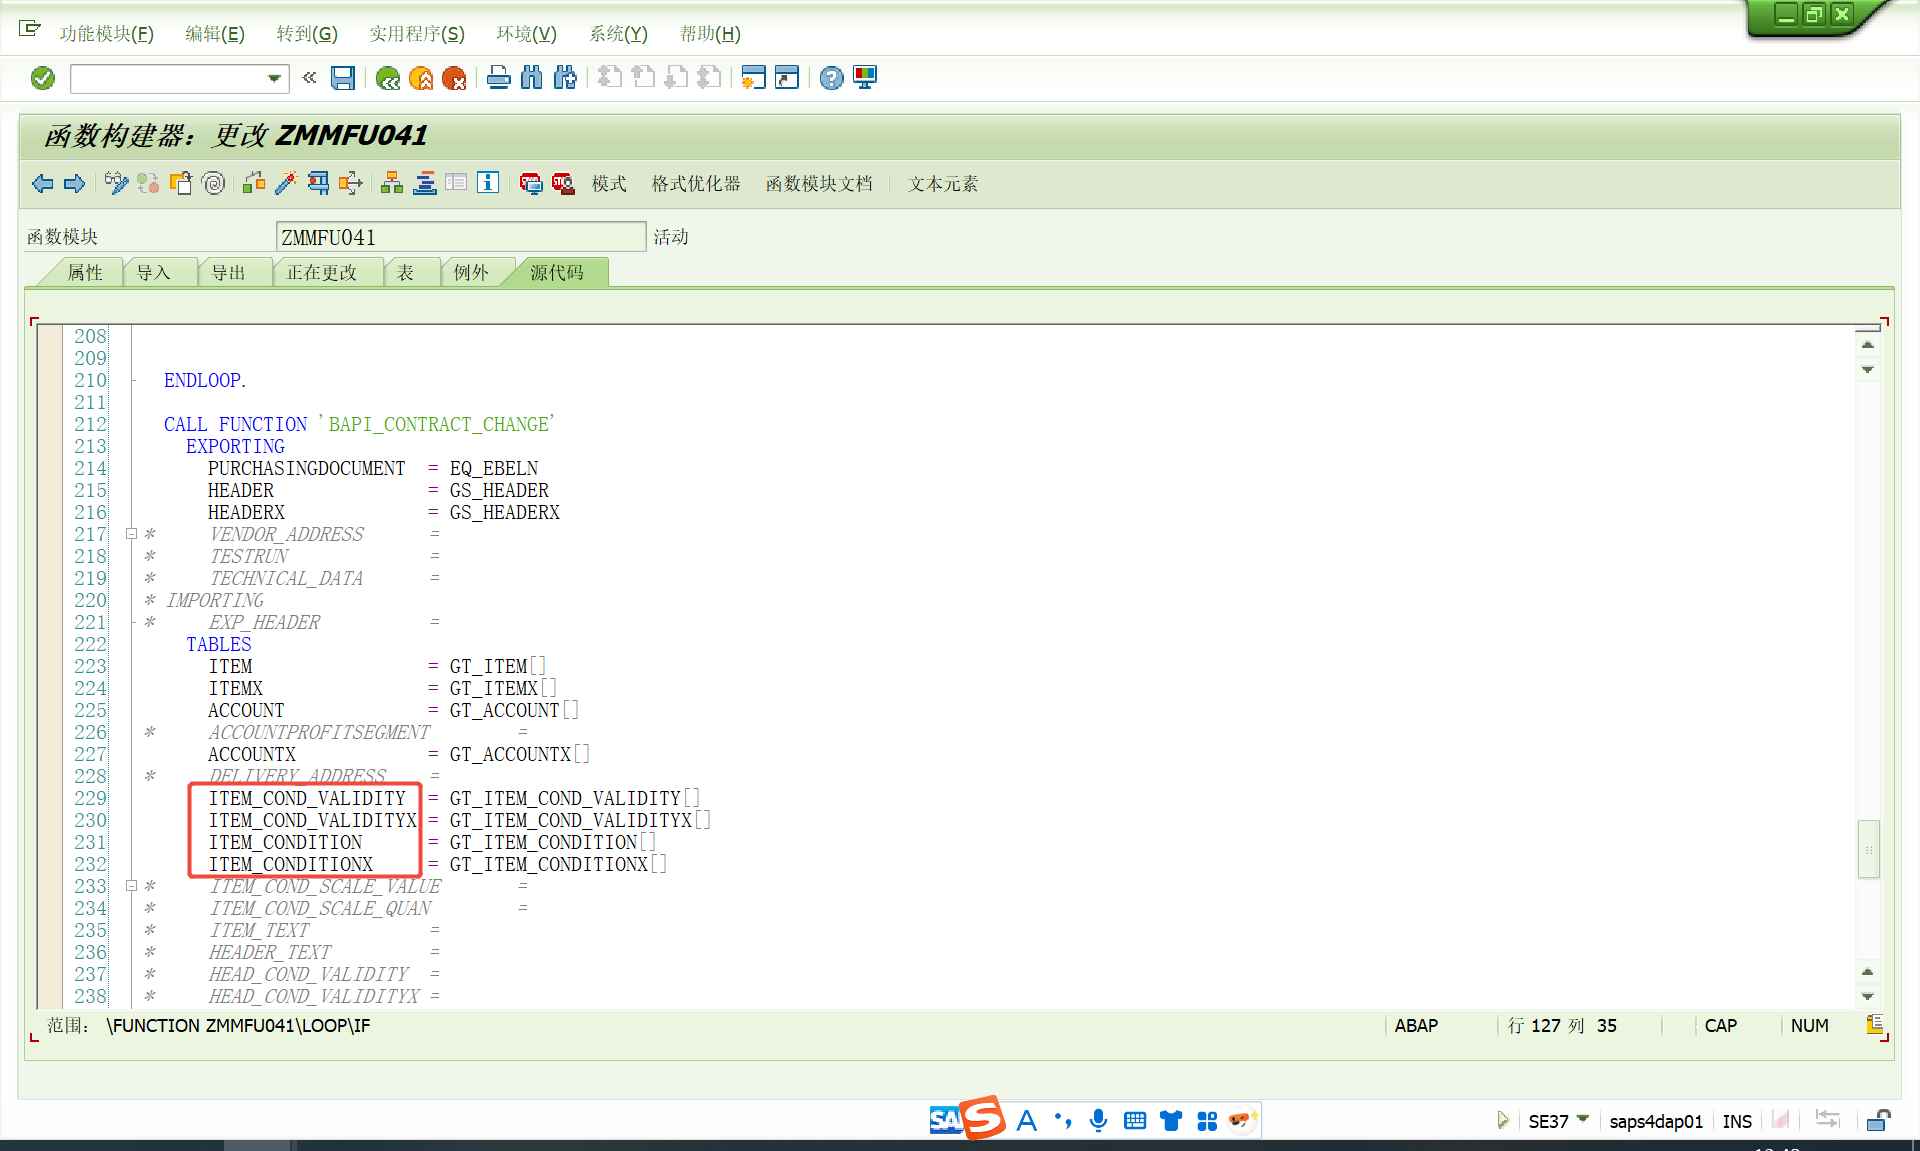The height and width of the screenshot is (1151, 1920).
Task: Collapse comment block at line 217
Action: (131, 534)
